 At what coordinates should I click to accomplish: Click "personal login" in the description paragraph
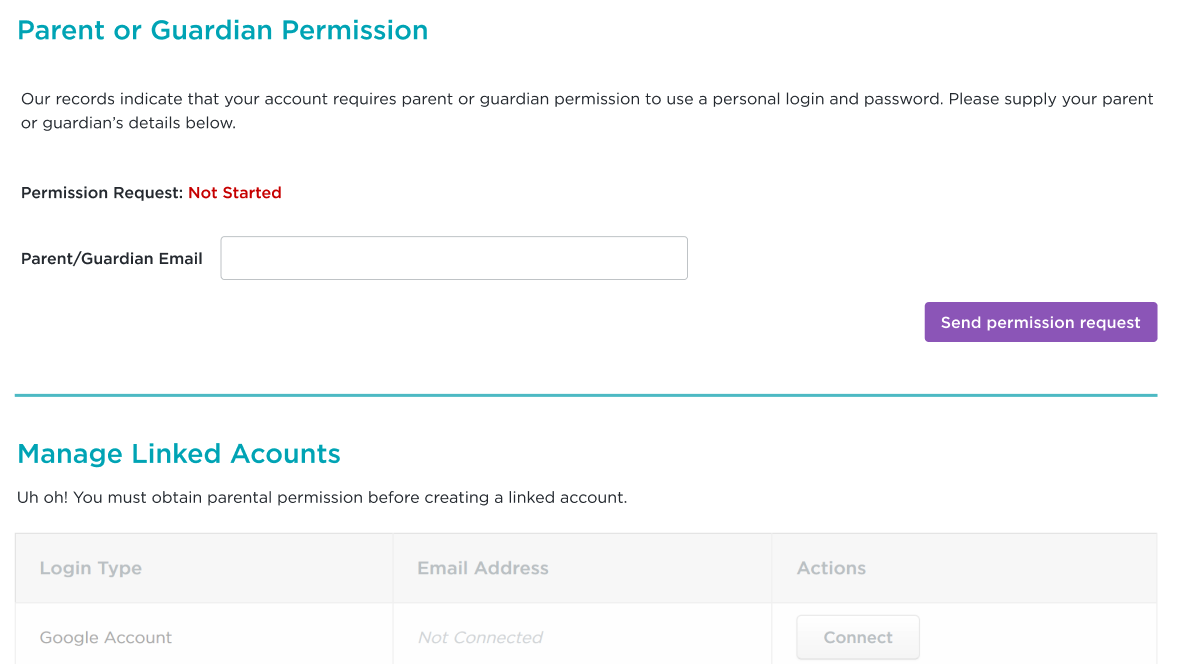782,99
